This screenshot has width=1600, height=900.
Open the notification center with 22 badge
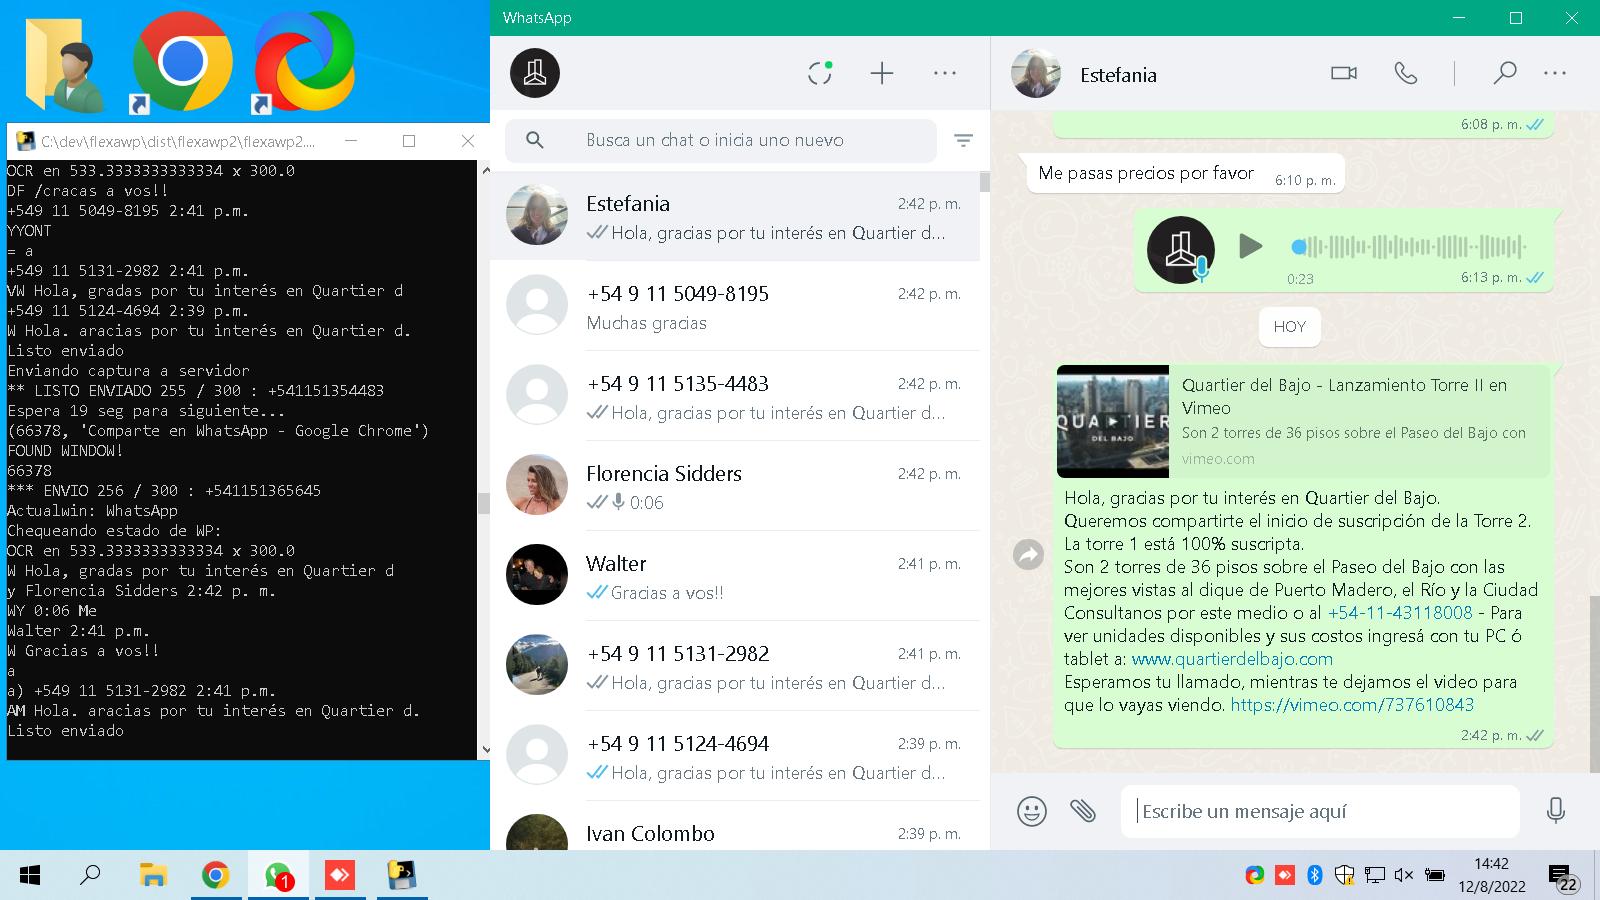click(1563, 876)
